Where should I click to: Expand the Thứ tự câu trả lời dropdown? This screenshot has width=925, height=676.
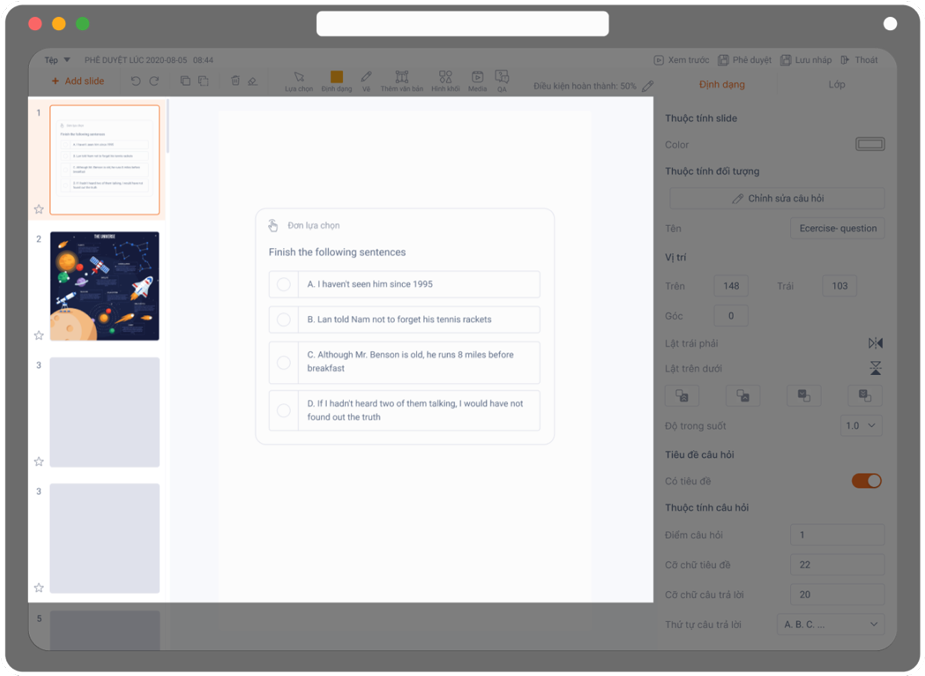coord(831,625)
